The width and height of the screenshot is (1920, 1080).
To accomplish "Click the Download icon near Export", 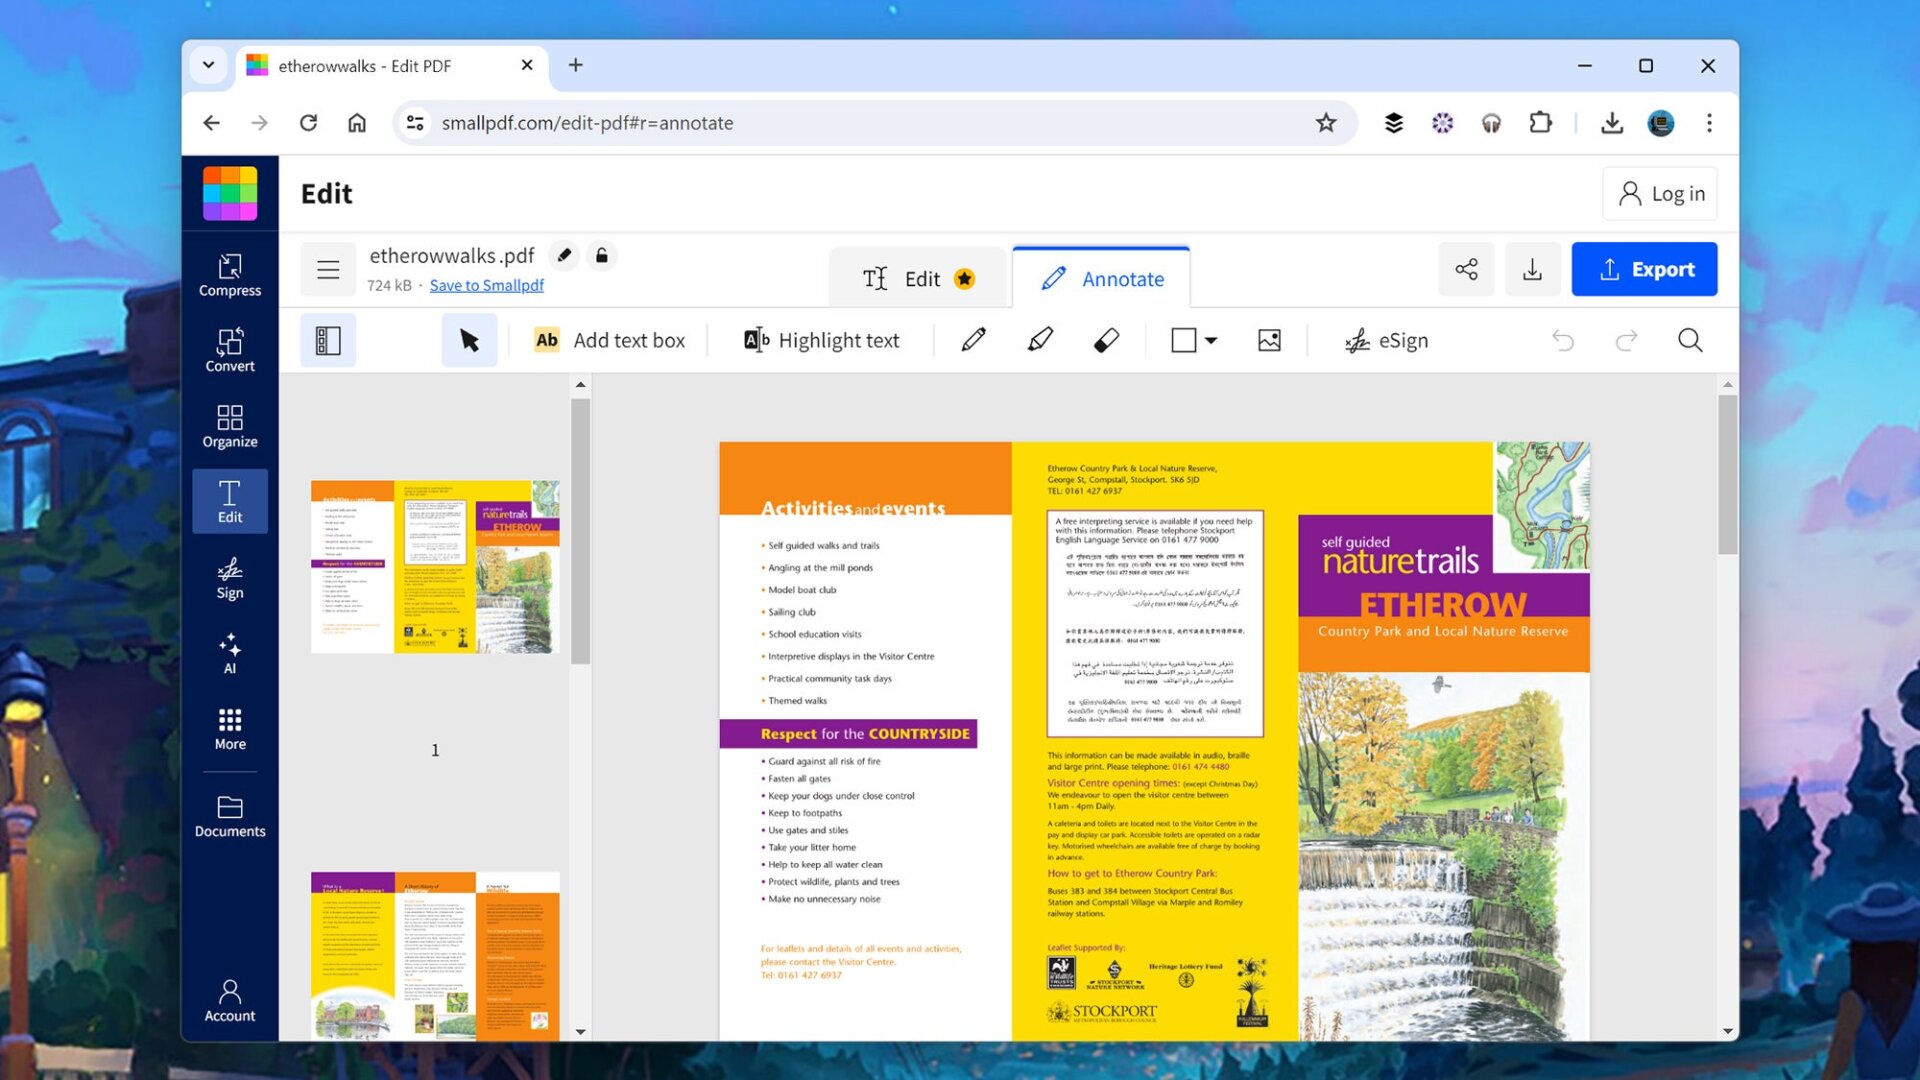I will pyautogui.click(x=1532, y=268).
